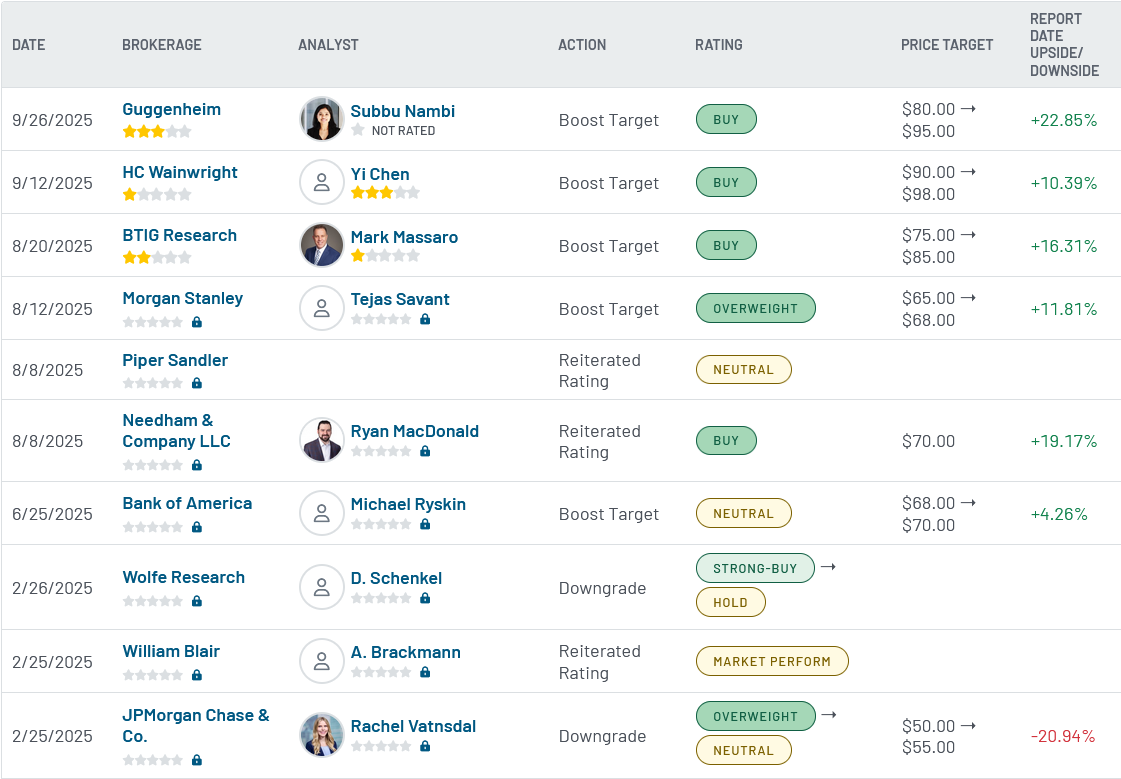This screenshot has height=779, width=1121.
Task: Click the -20.94% downside value
Action: (1062, 736)
